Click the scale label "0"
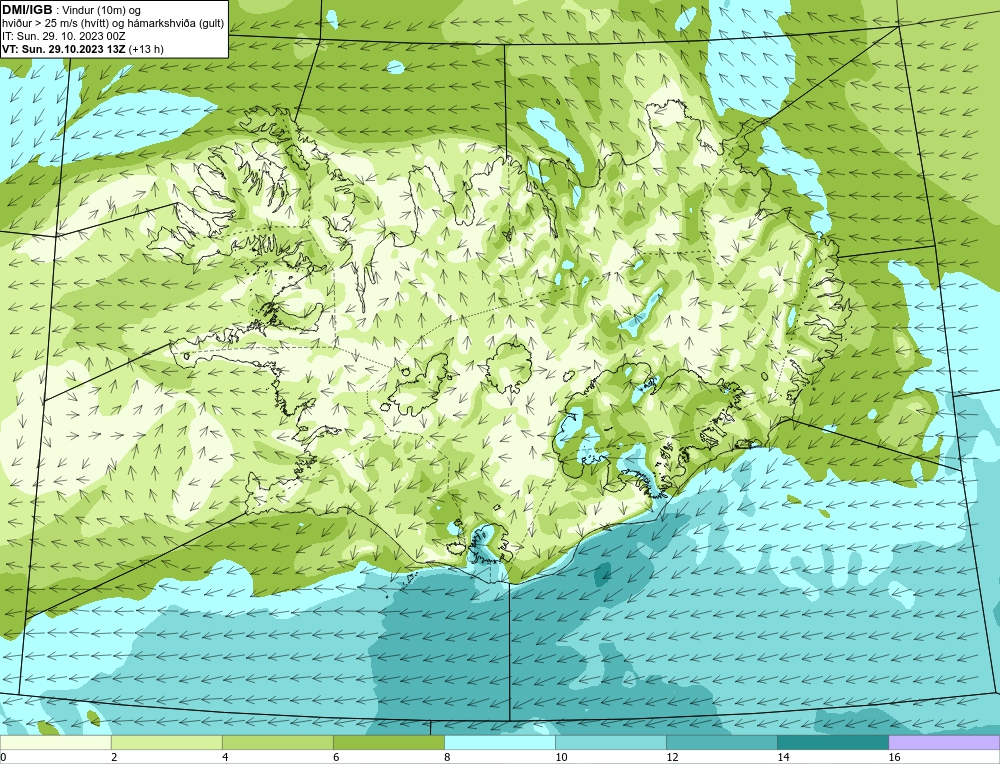Image resolution: width=1000 pixels, height=764 pixels. pos(3,757)
